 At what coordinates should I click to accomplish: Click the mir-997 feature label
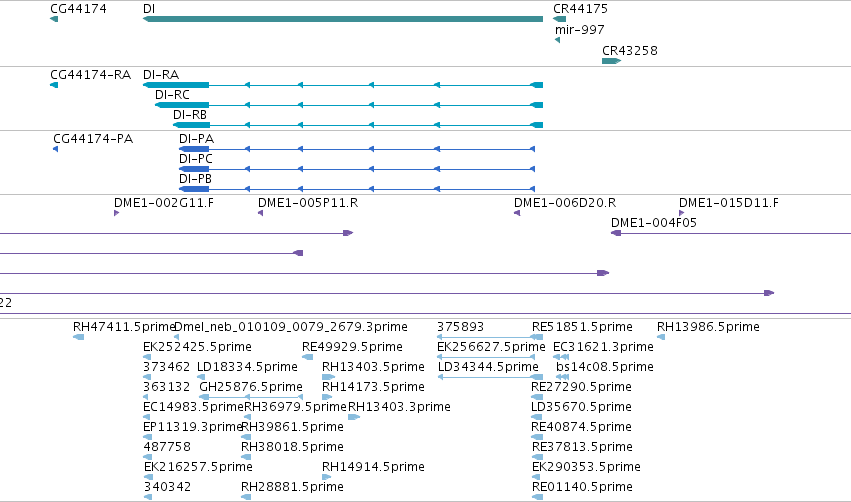pos(580,30)
